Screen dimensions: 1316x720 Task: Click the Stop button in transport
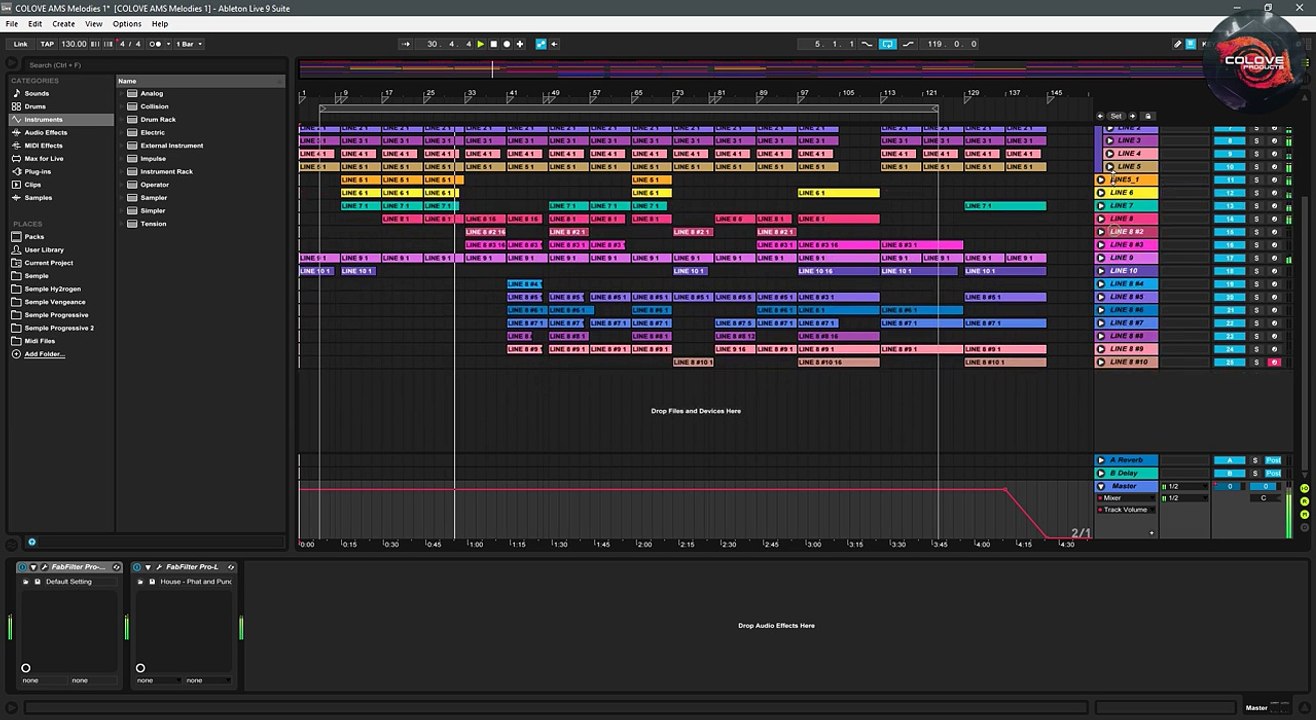tap(494, 44)
